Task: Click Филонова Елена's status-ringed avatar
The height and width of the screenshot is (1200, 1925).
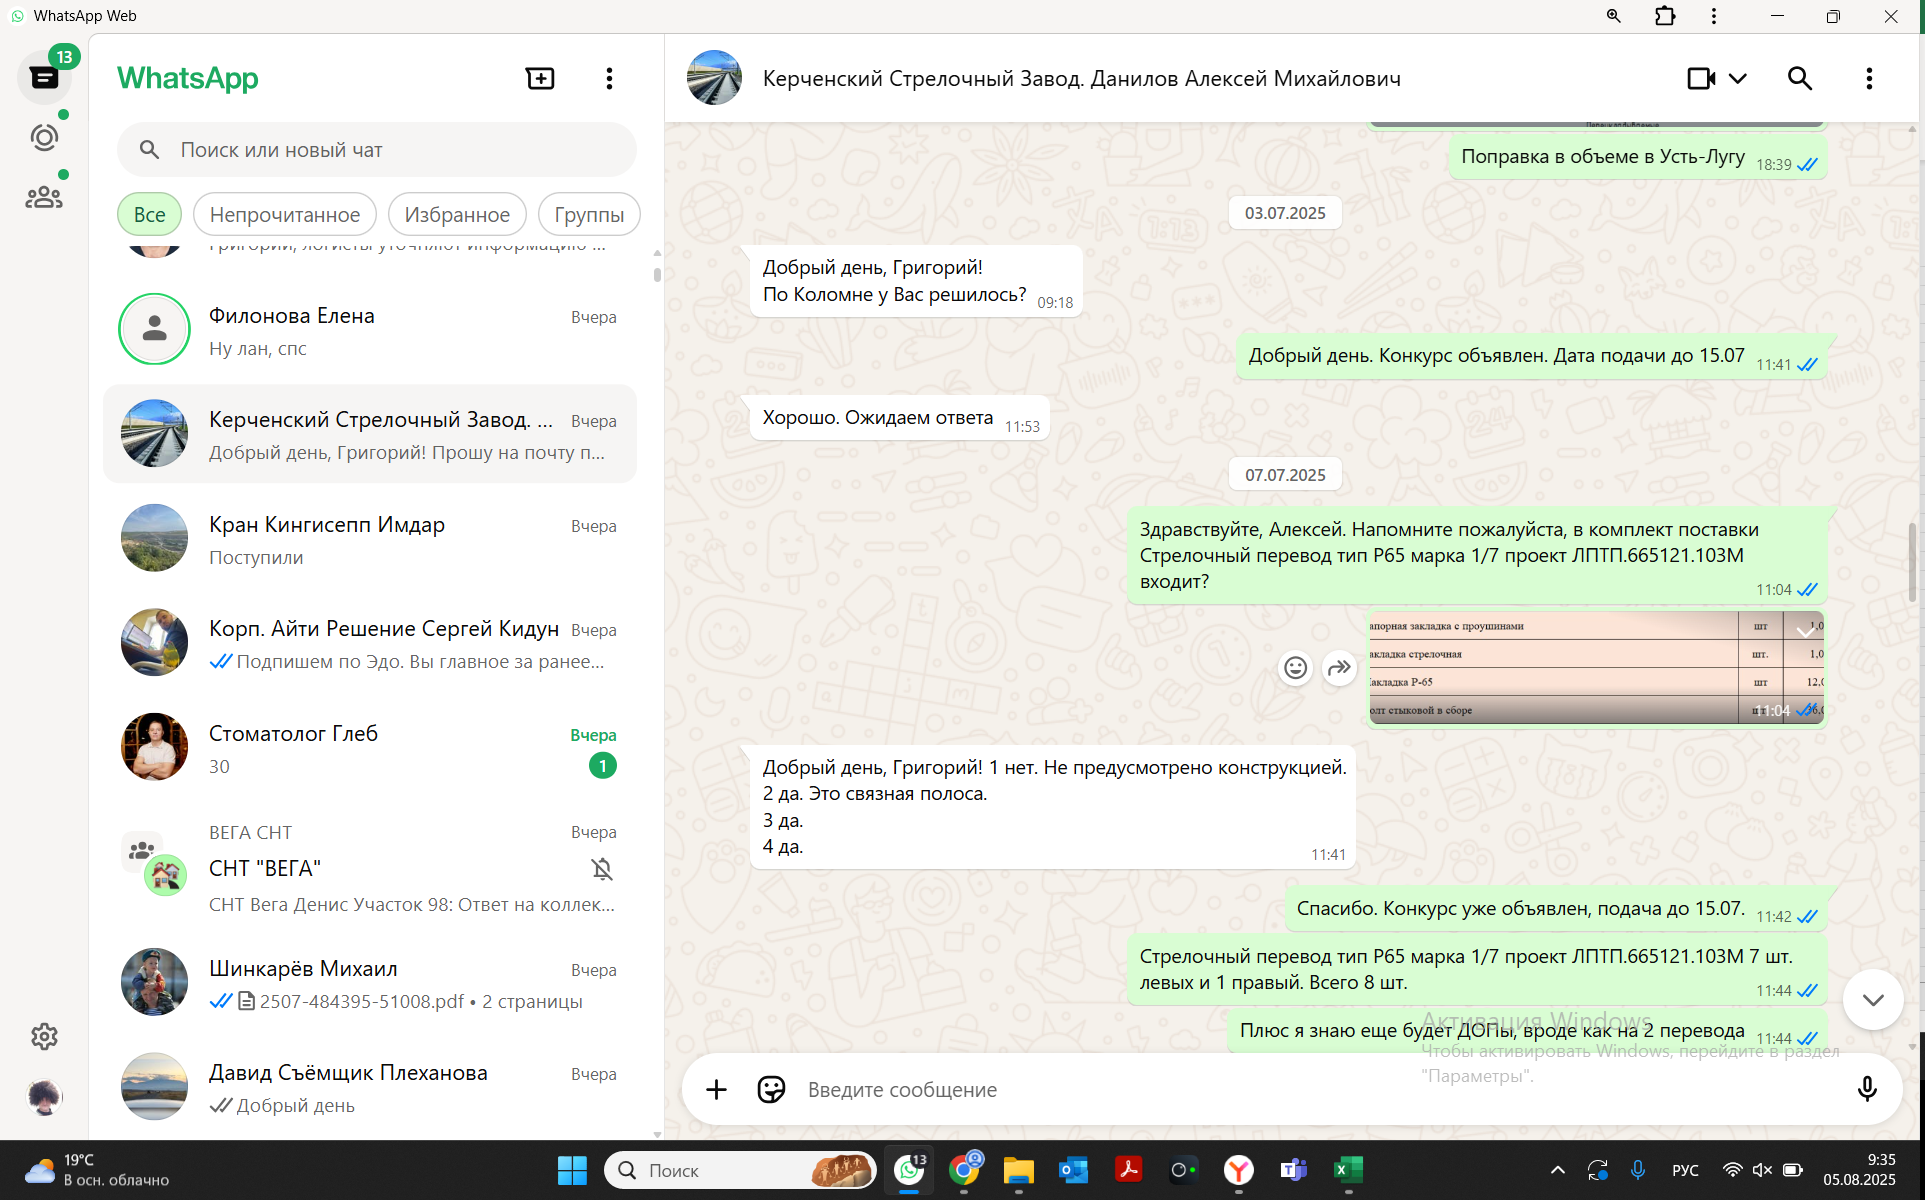Action: click(x=154, y=329)
